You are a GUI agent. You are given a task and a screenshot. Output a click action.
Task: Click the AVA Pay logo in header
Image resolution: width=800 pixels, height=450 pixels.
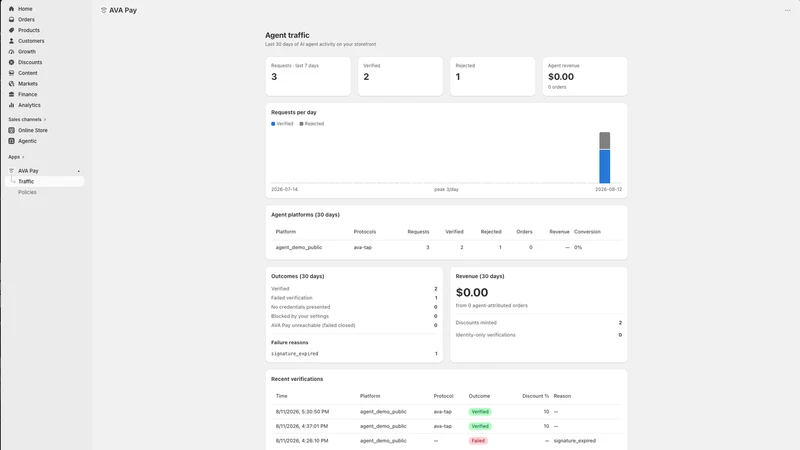coord(104,10)
